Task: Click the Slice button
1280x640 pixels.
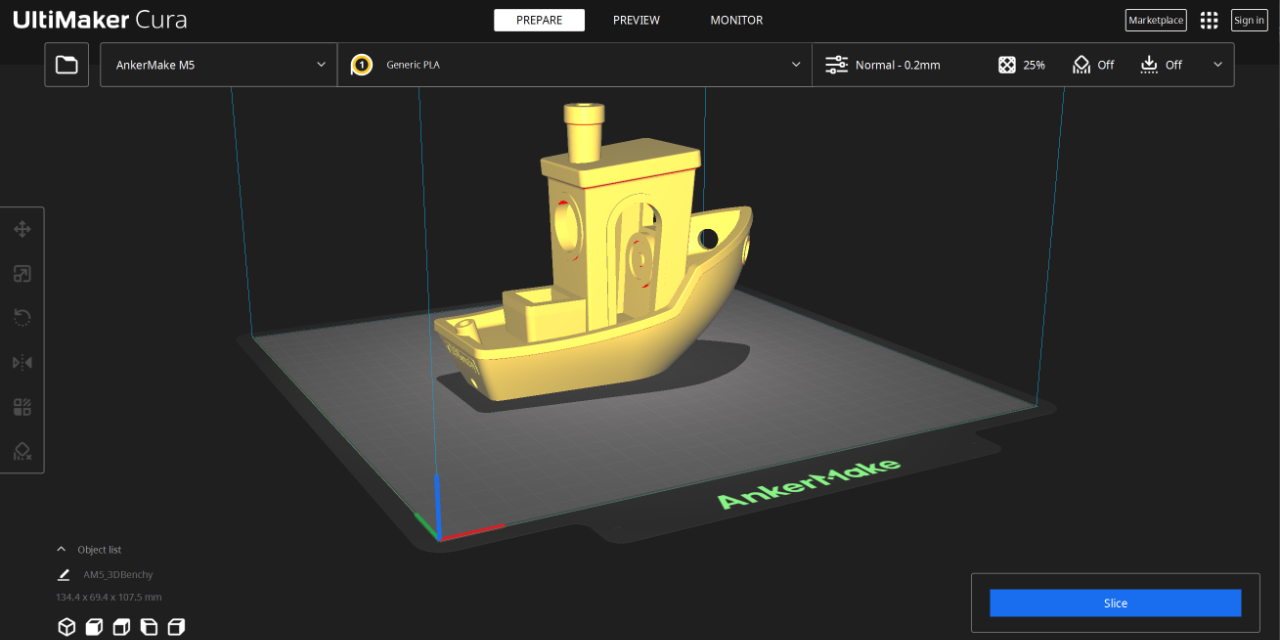Action: 1114,602
